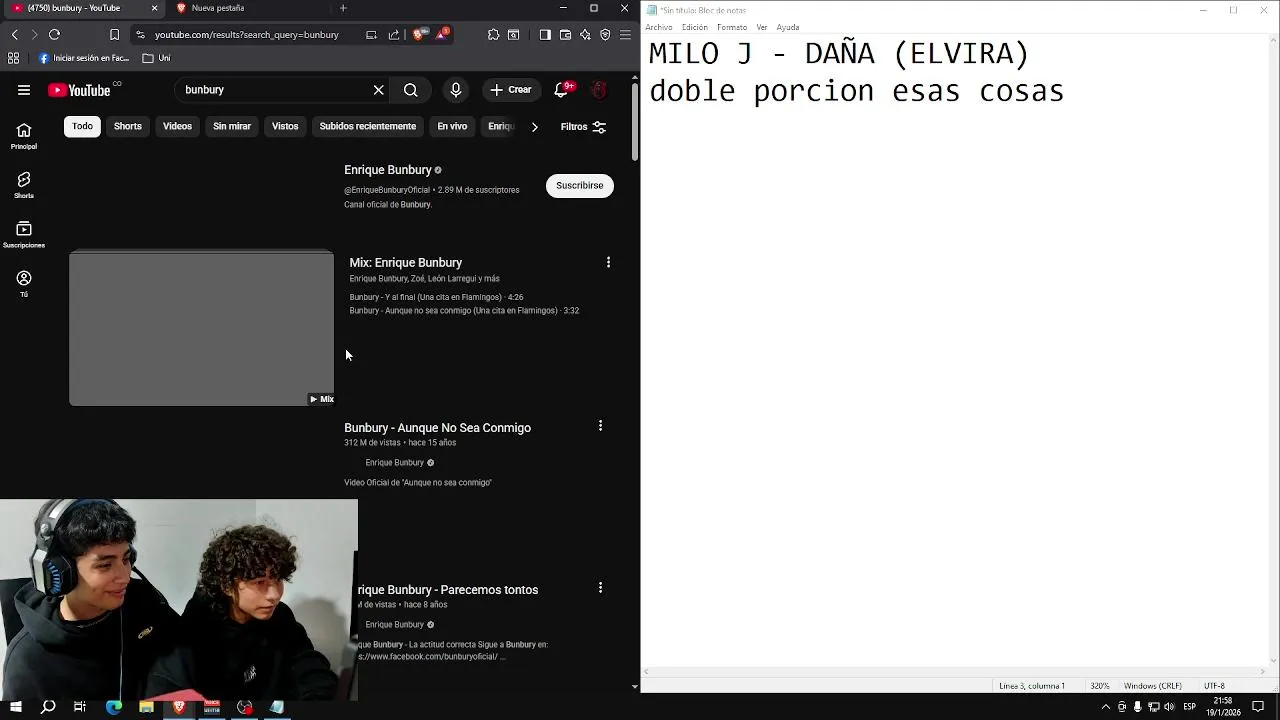Bookmark this page in Brave
Viewport: 1280px width, 720px height.
114,34
